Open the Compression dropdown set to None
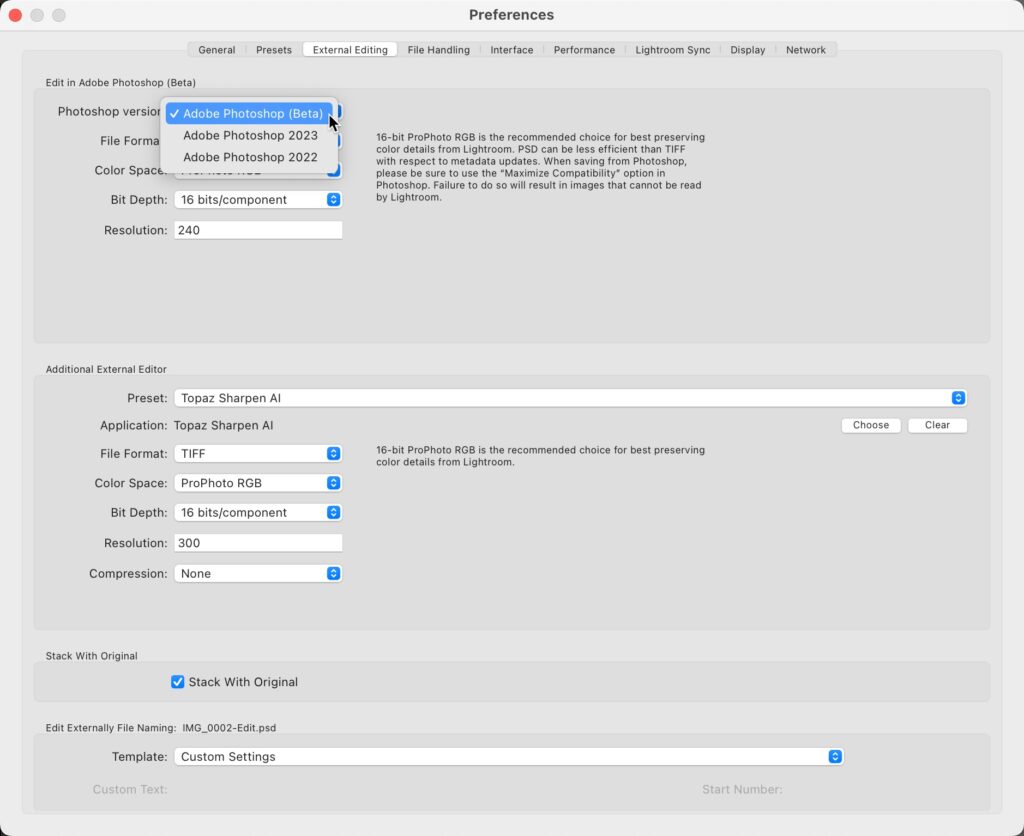Viewport: 1024px width, 836px height. 258,573
